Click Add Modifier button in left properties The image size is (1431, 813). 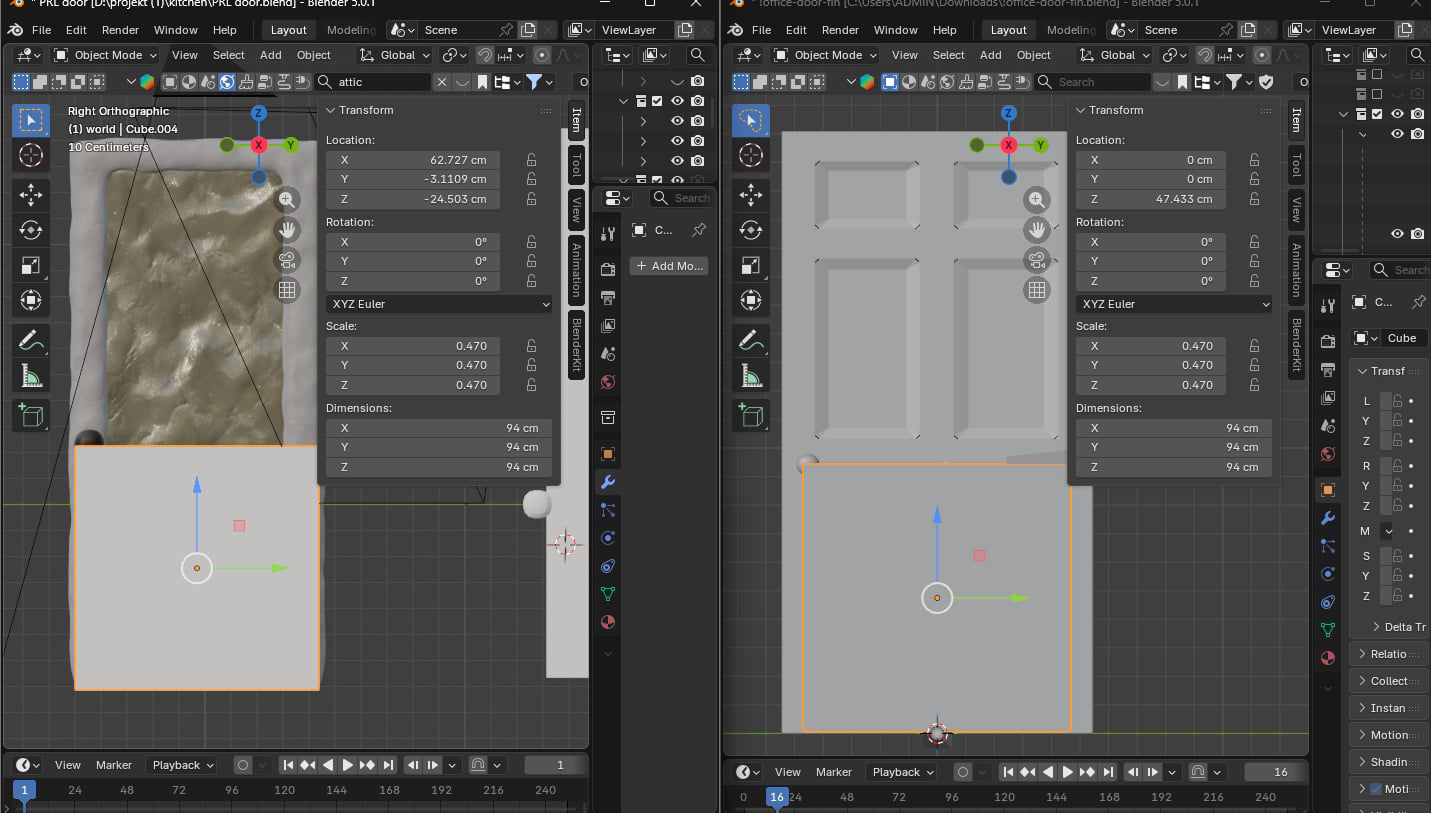(x=669, y=266)
